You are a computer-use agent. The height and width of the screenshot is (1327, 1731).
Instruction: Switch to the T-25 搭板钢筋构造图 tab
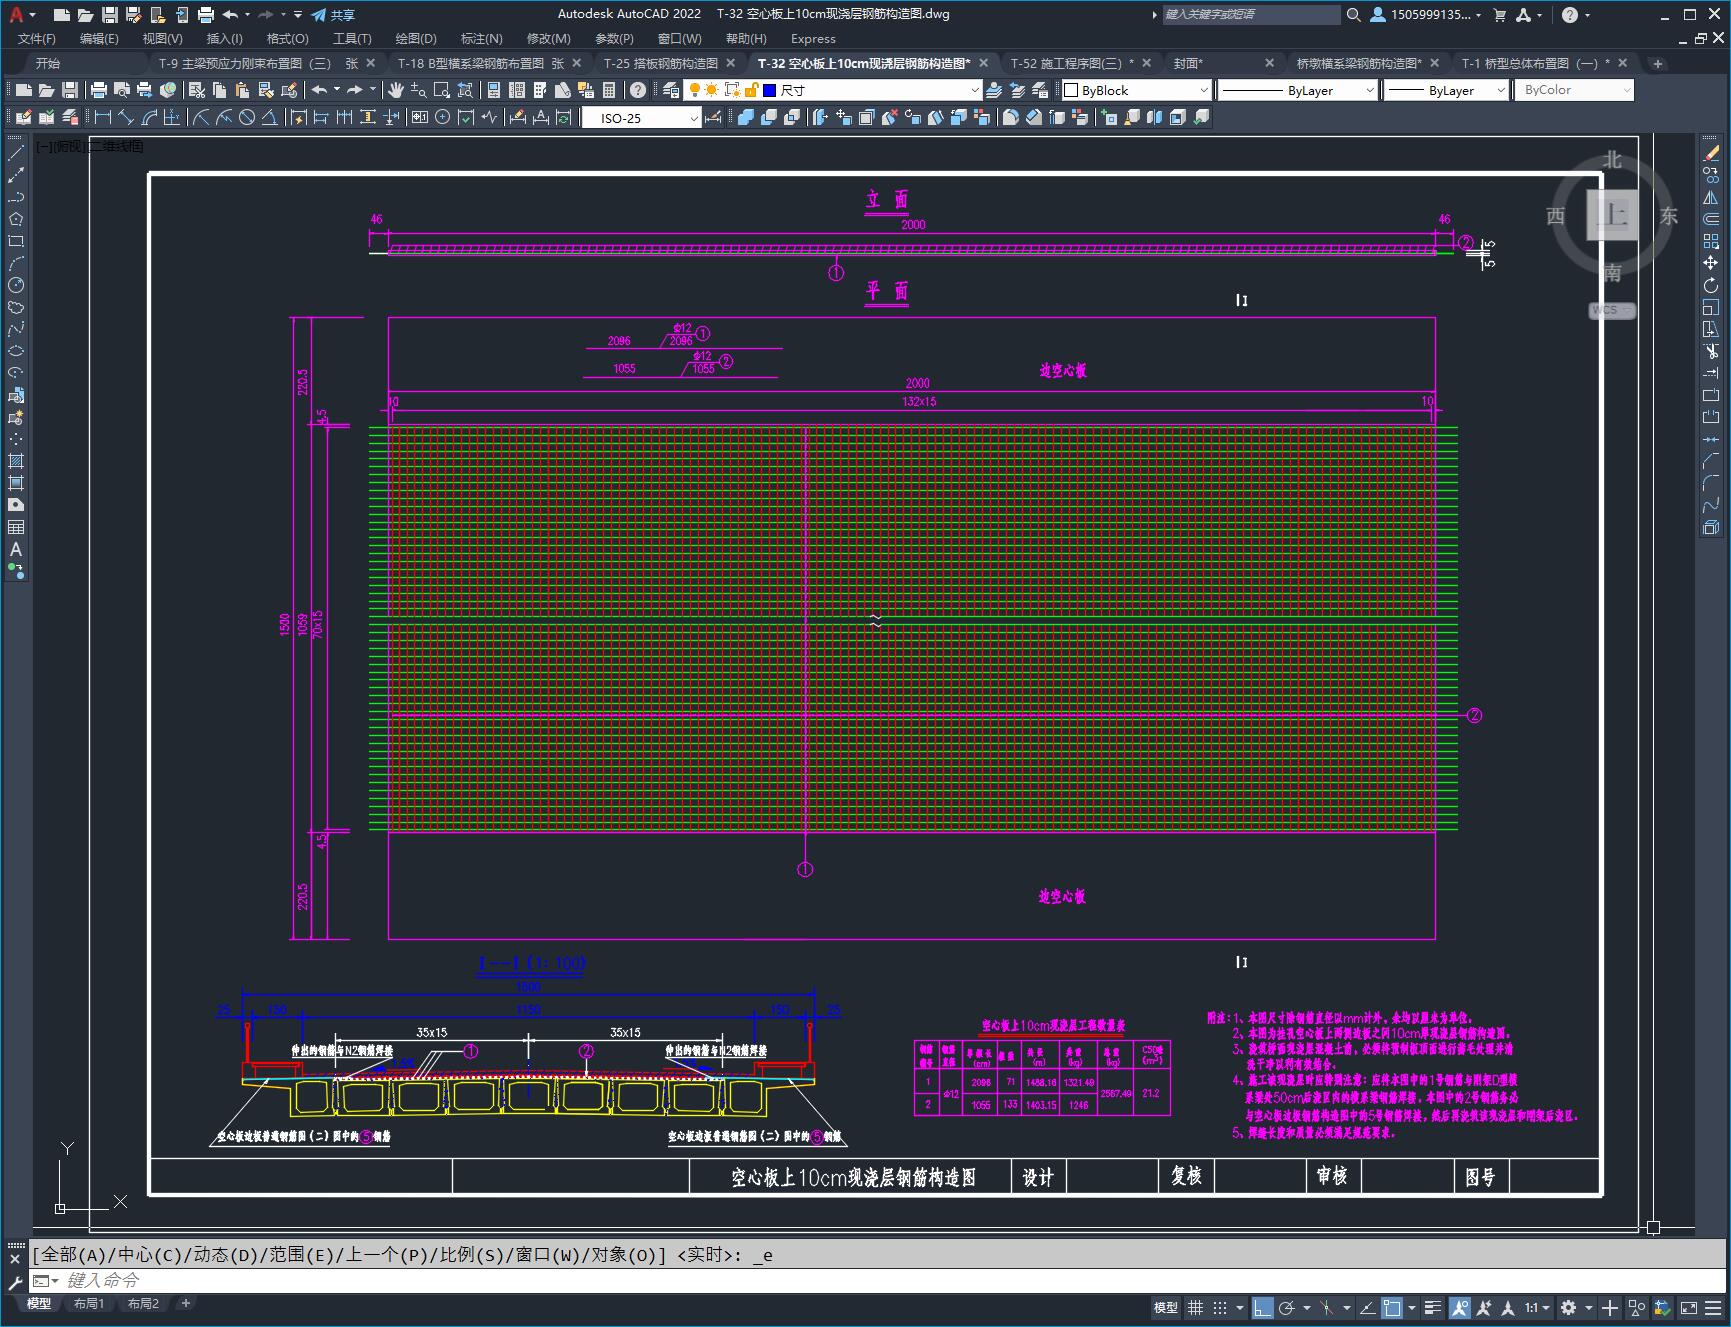pos(660,63)
